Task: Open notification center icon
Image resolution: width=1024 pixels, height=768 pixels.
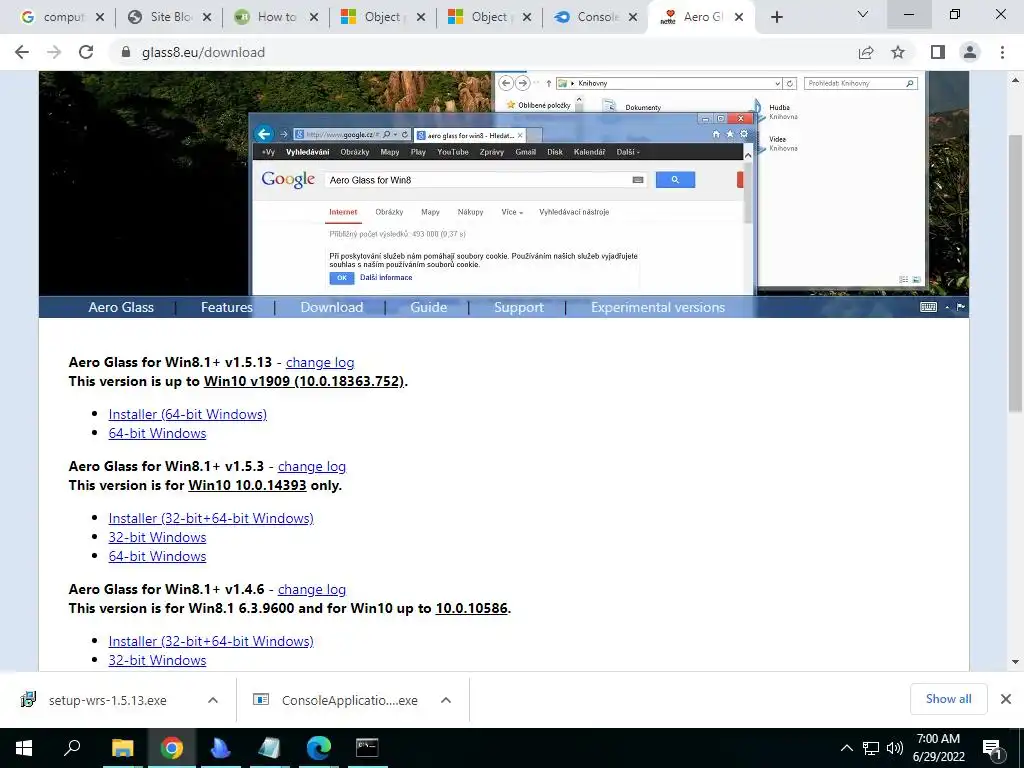Action: coord(993,748)
